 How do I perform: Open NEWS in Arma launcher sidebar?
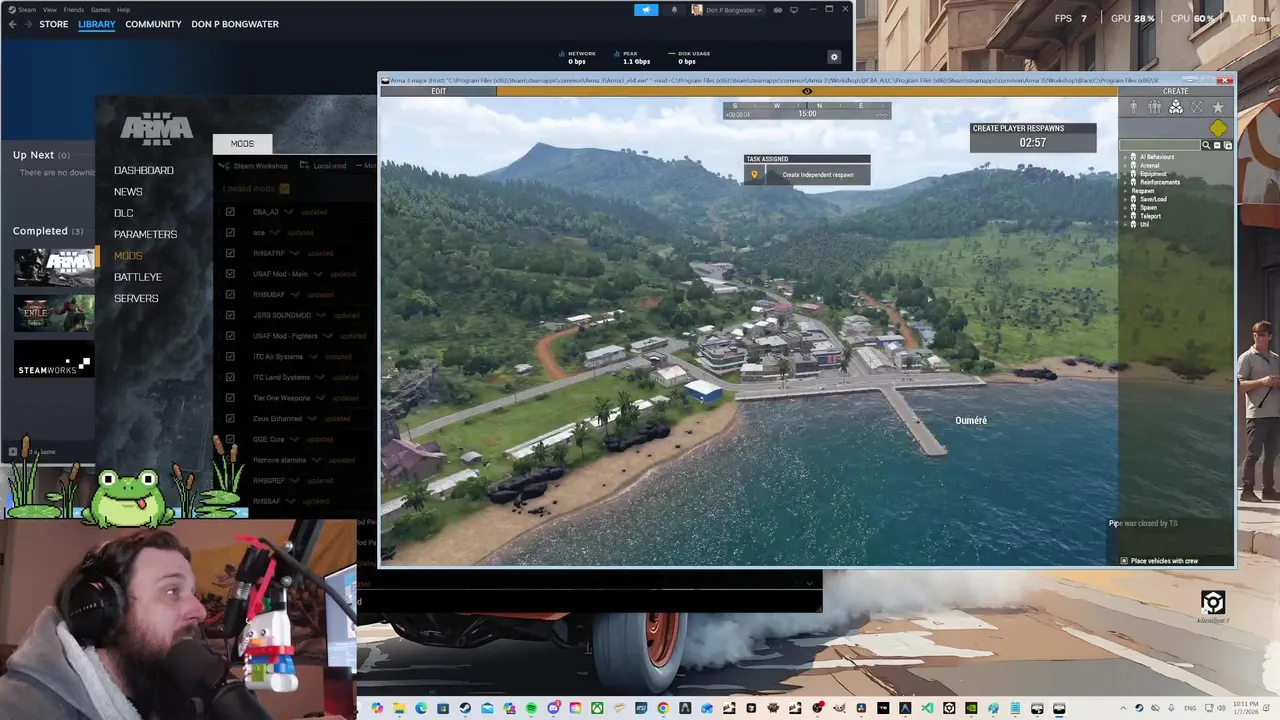[128, 192]
